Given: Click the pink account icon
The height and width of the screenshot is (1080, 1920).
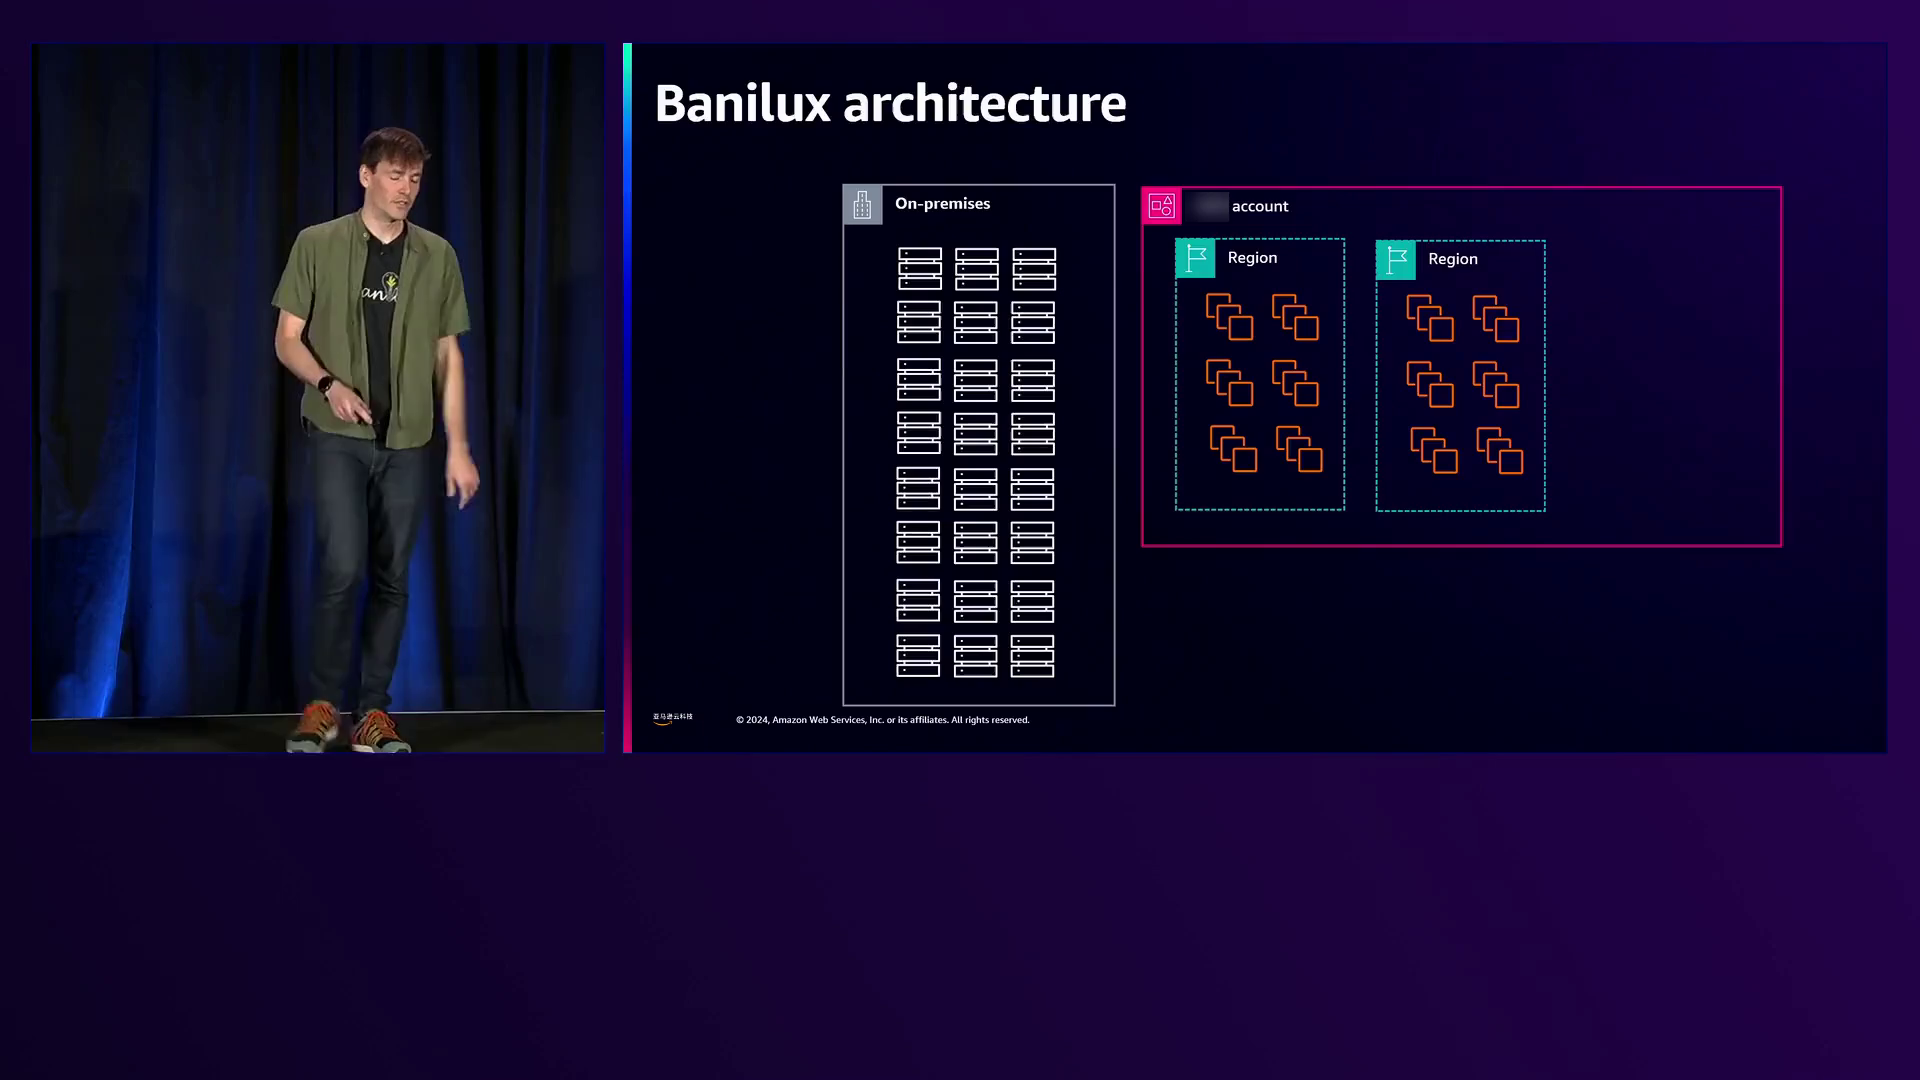Looking at the screenshot, I should (x=1161, y=206).
